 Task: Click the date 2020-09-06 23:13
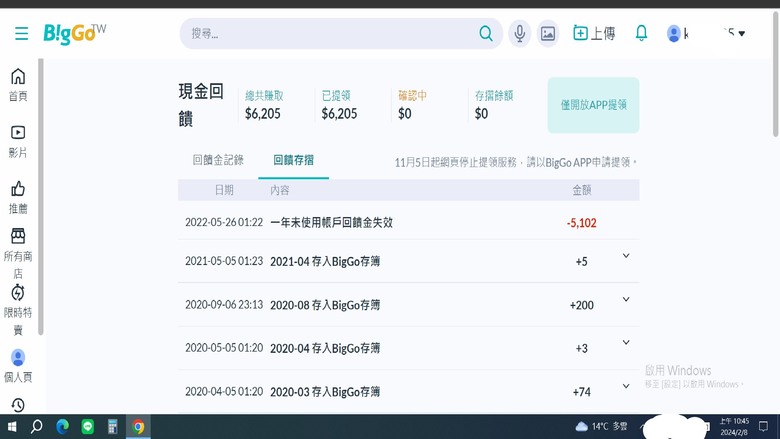click(x=224, y=304)
